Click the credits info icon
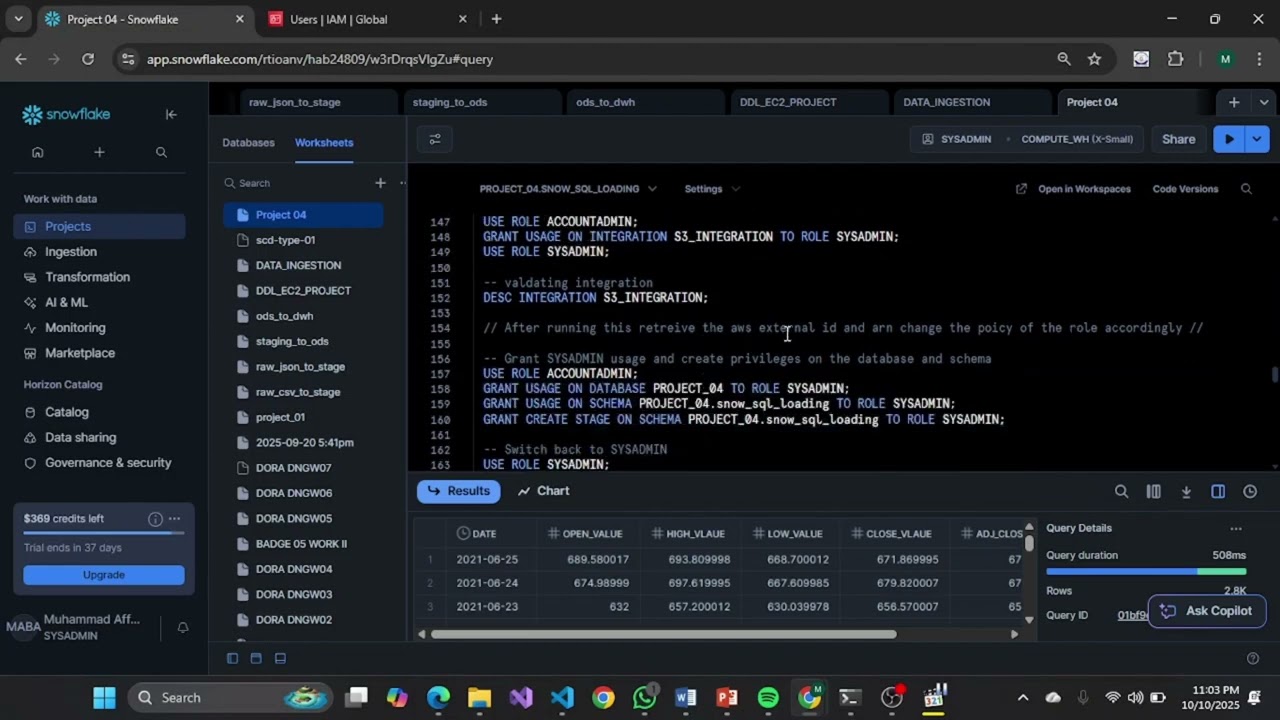The height and width of the screenshot is (720, 1280). coord(155,519)
